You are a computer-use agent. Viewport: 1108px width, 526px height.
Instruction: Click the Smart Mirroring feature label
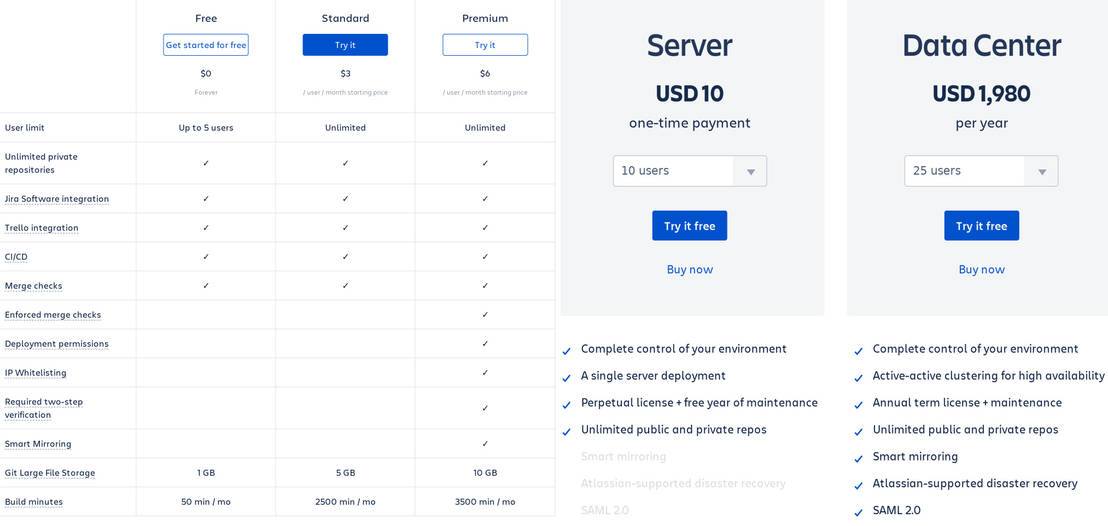pos(38,444)
